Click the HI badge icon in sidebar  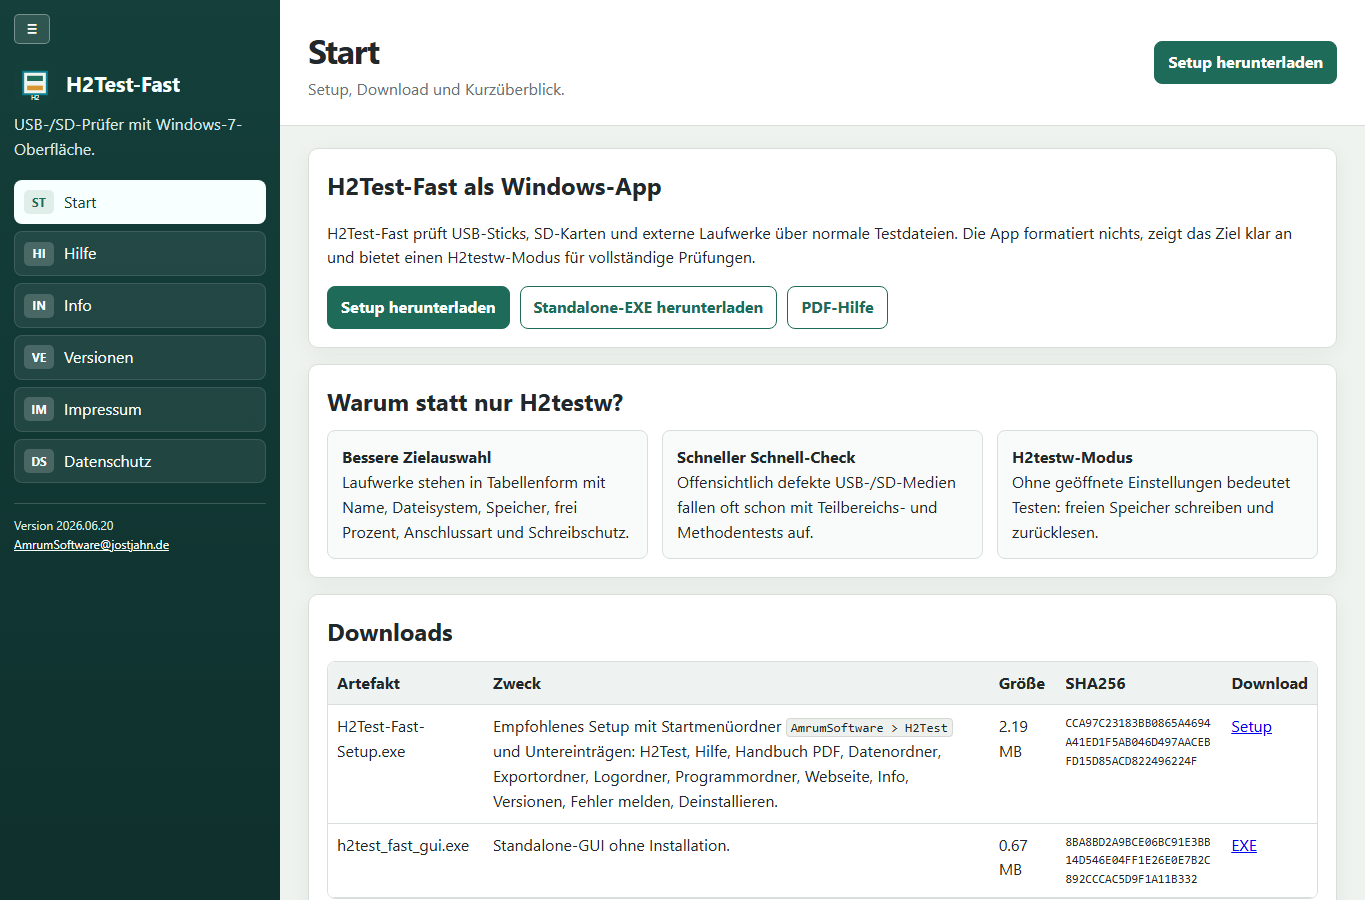click(39, 254)
